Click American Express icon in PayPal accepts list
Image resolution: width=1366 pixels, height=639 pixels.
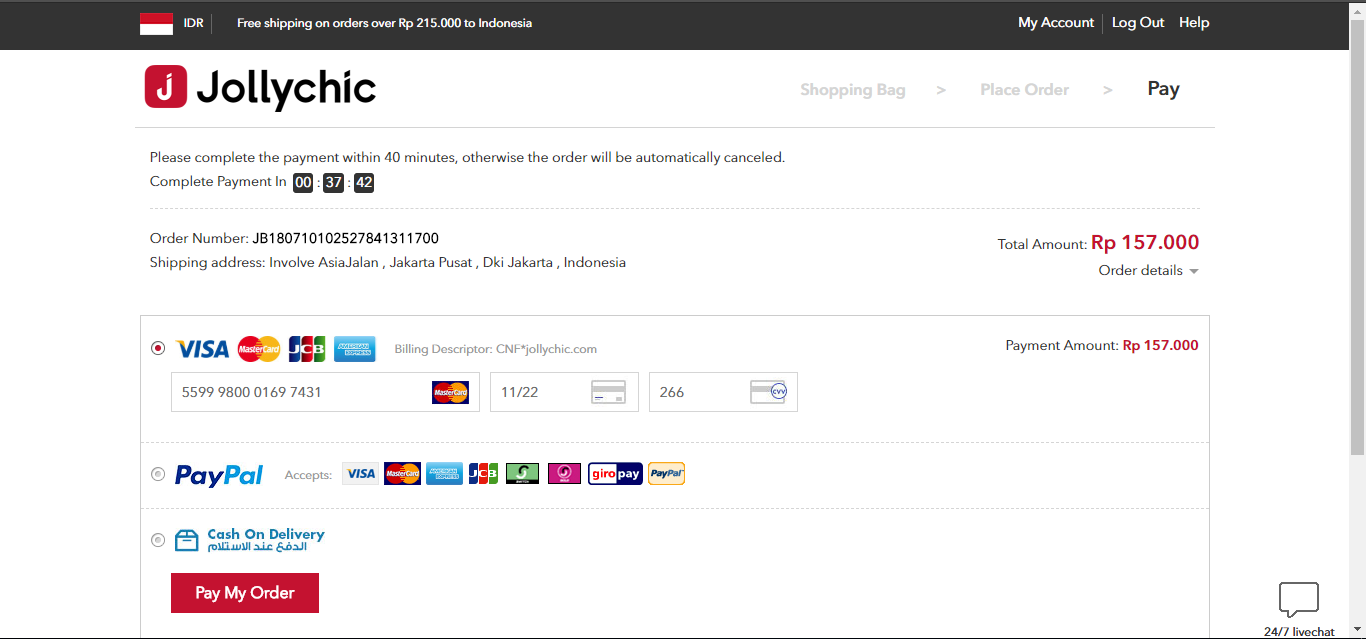pos(444,474)
